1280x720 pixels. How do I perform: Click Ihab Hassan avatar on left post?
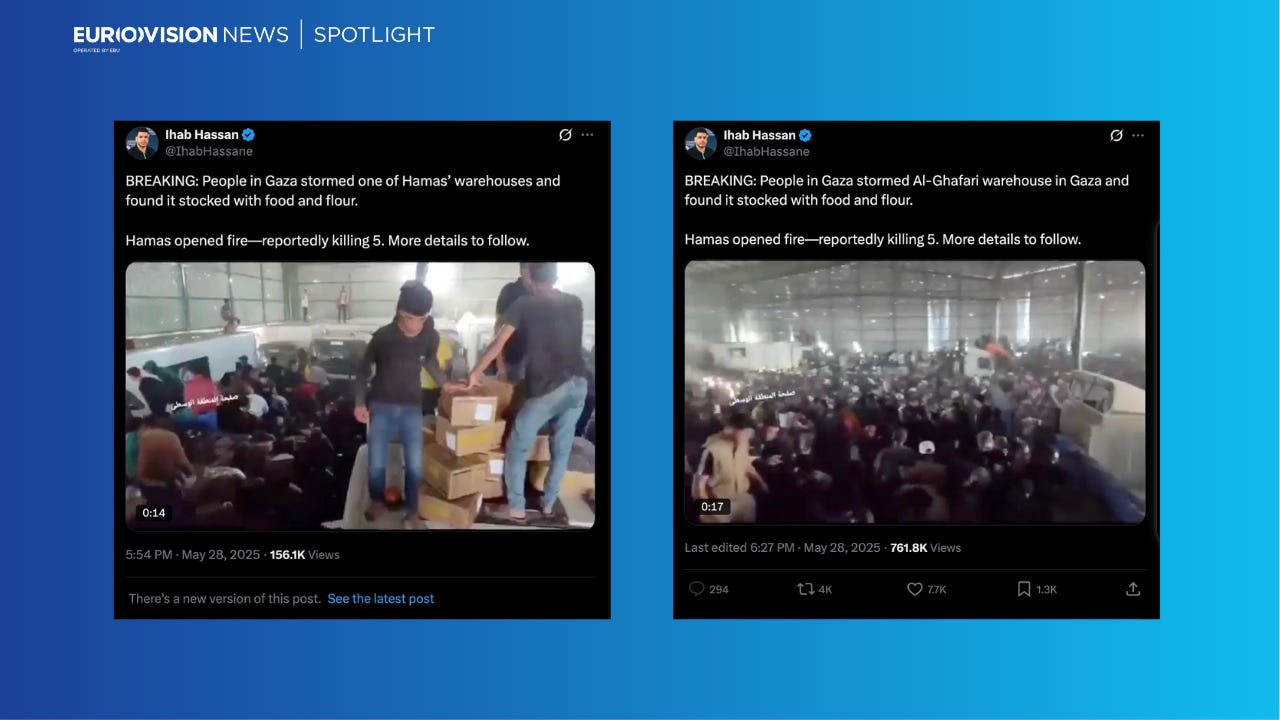[x=142, y=143]
